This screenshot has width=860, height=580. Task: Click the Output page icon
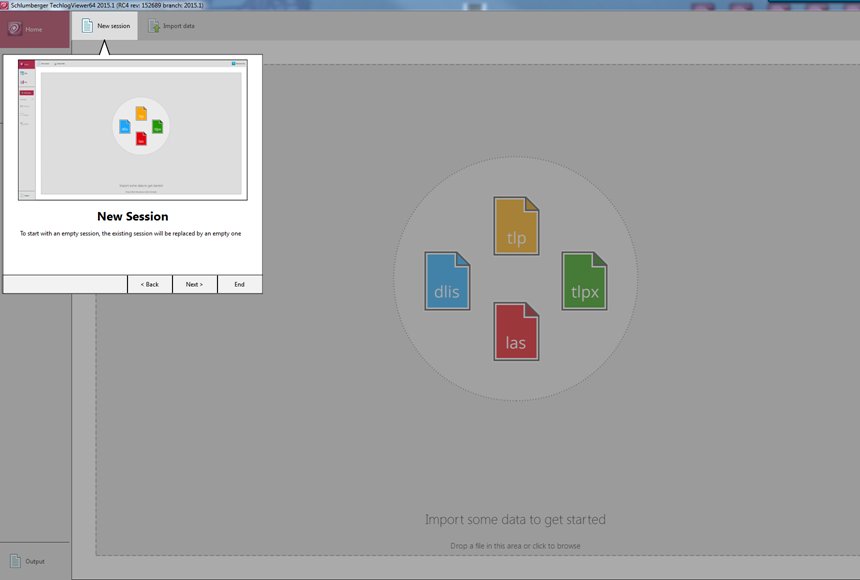[15, 561]
